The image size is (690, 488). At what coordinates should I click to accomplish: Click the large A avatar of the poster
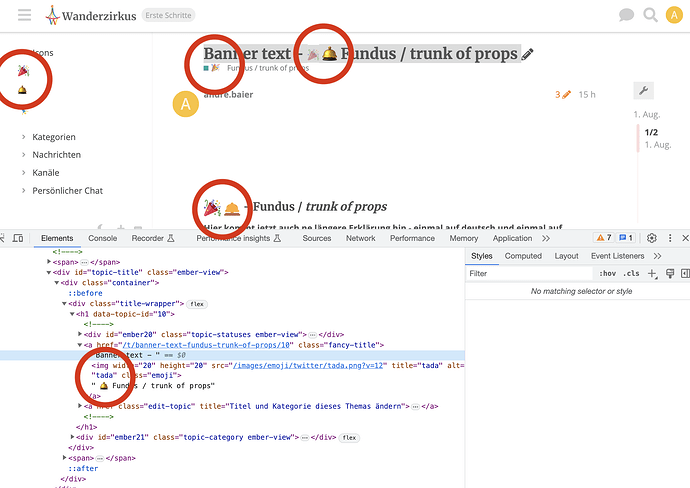tap(186, 104)
